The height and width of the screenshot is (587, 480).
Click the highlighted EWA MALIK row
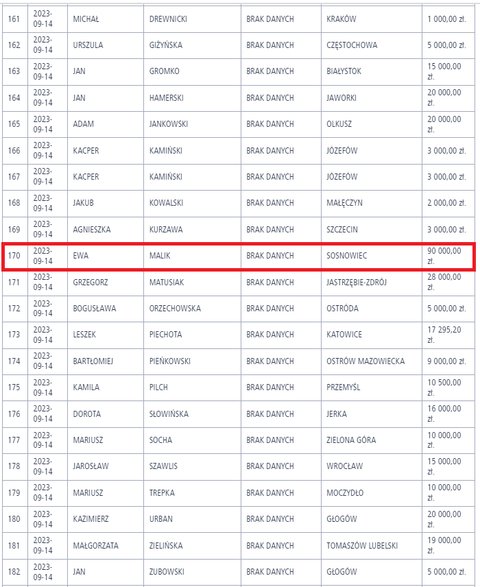239,256
